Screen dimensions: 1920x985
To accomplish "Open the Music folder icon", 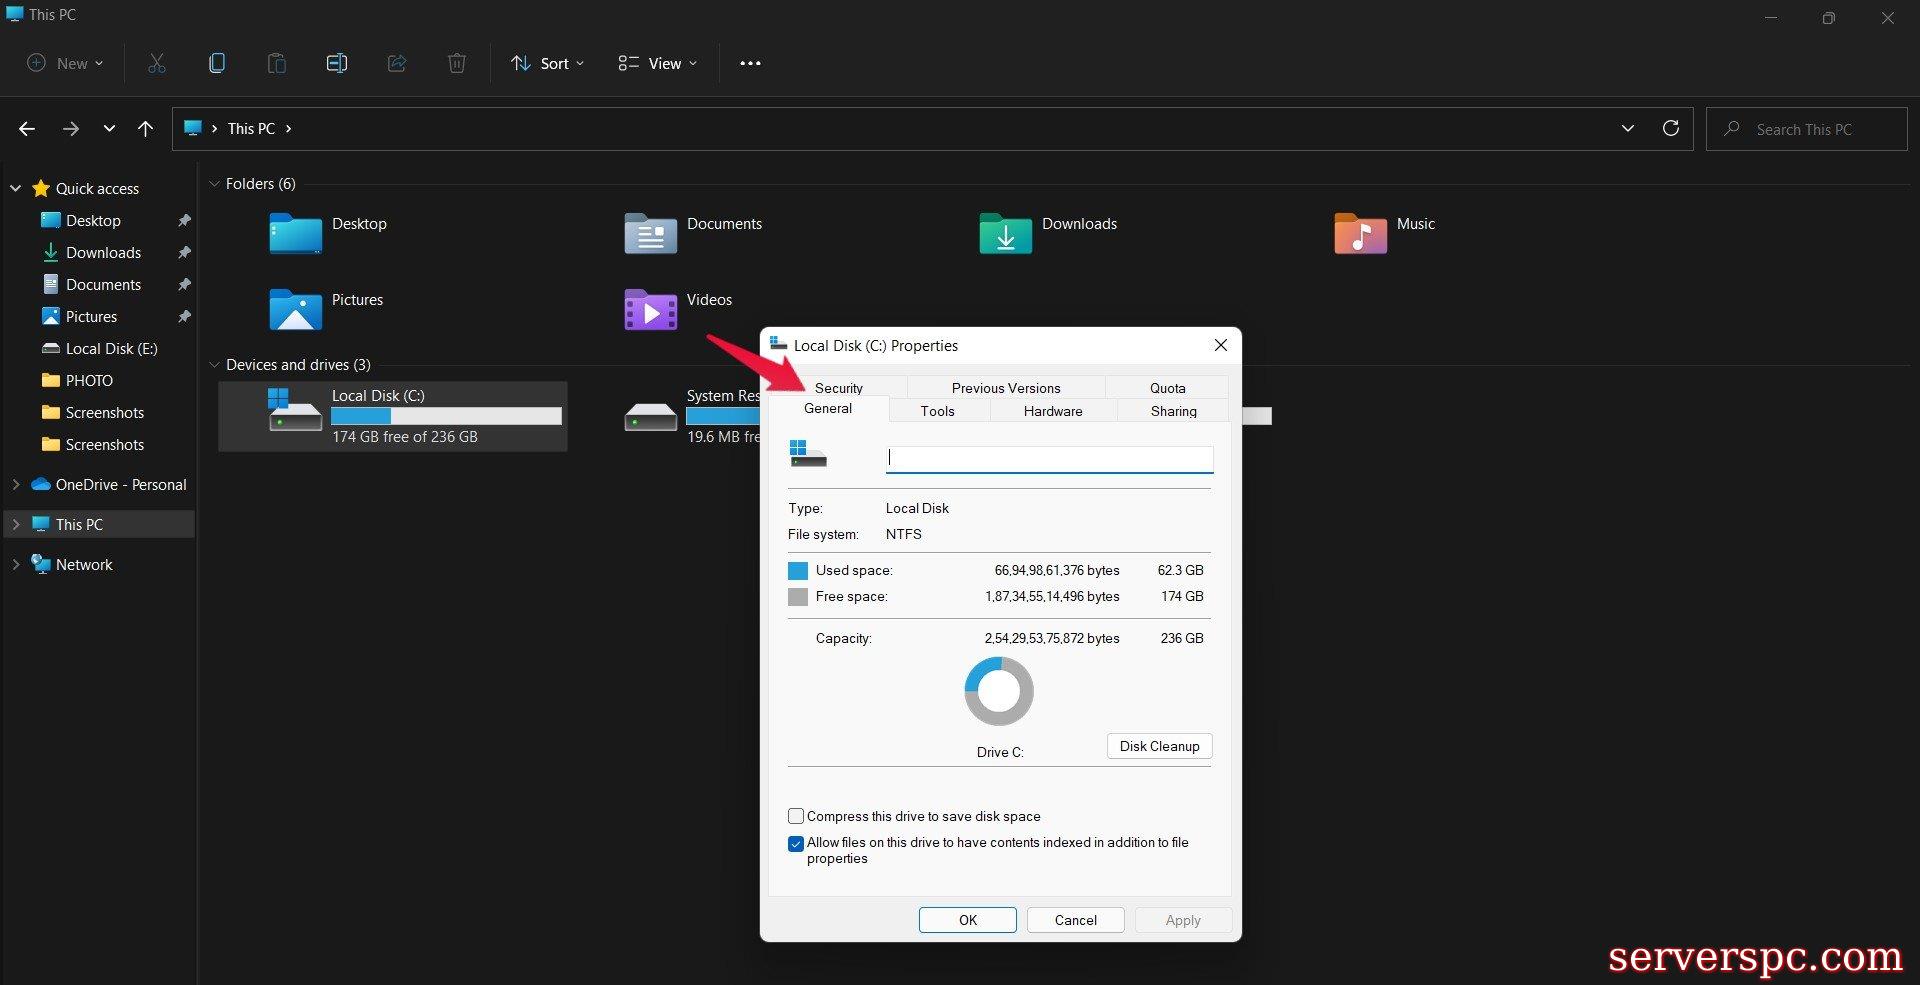I will tap(1360, 234).
